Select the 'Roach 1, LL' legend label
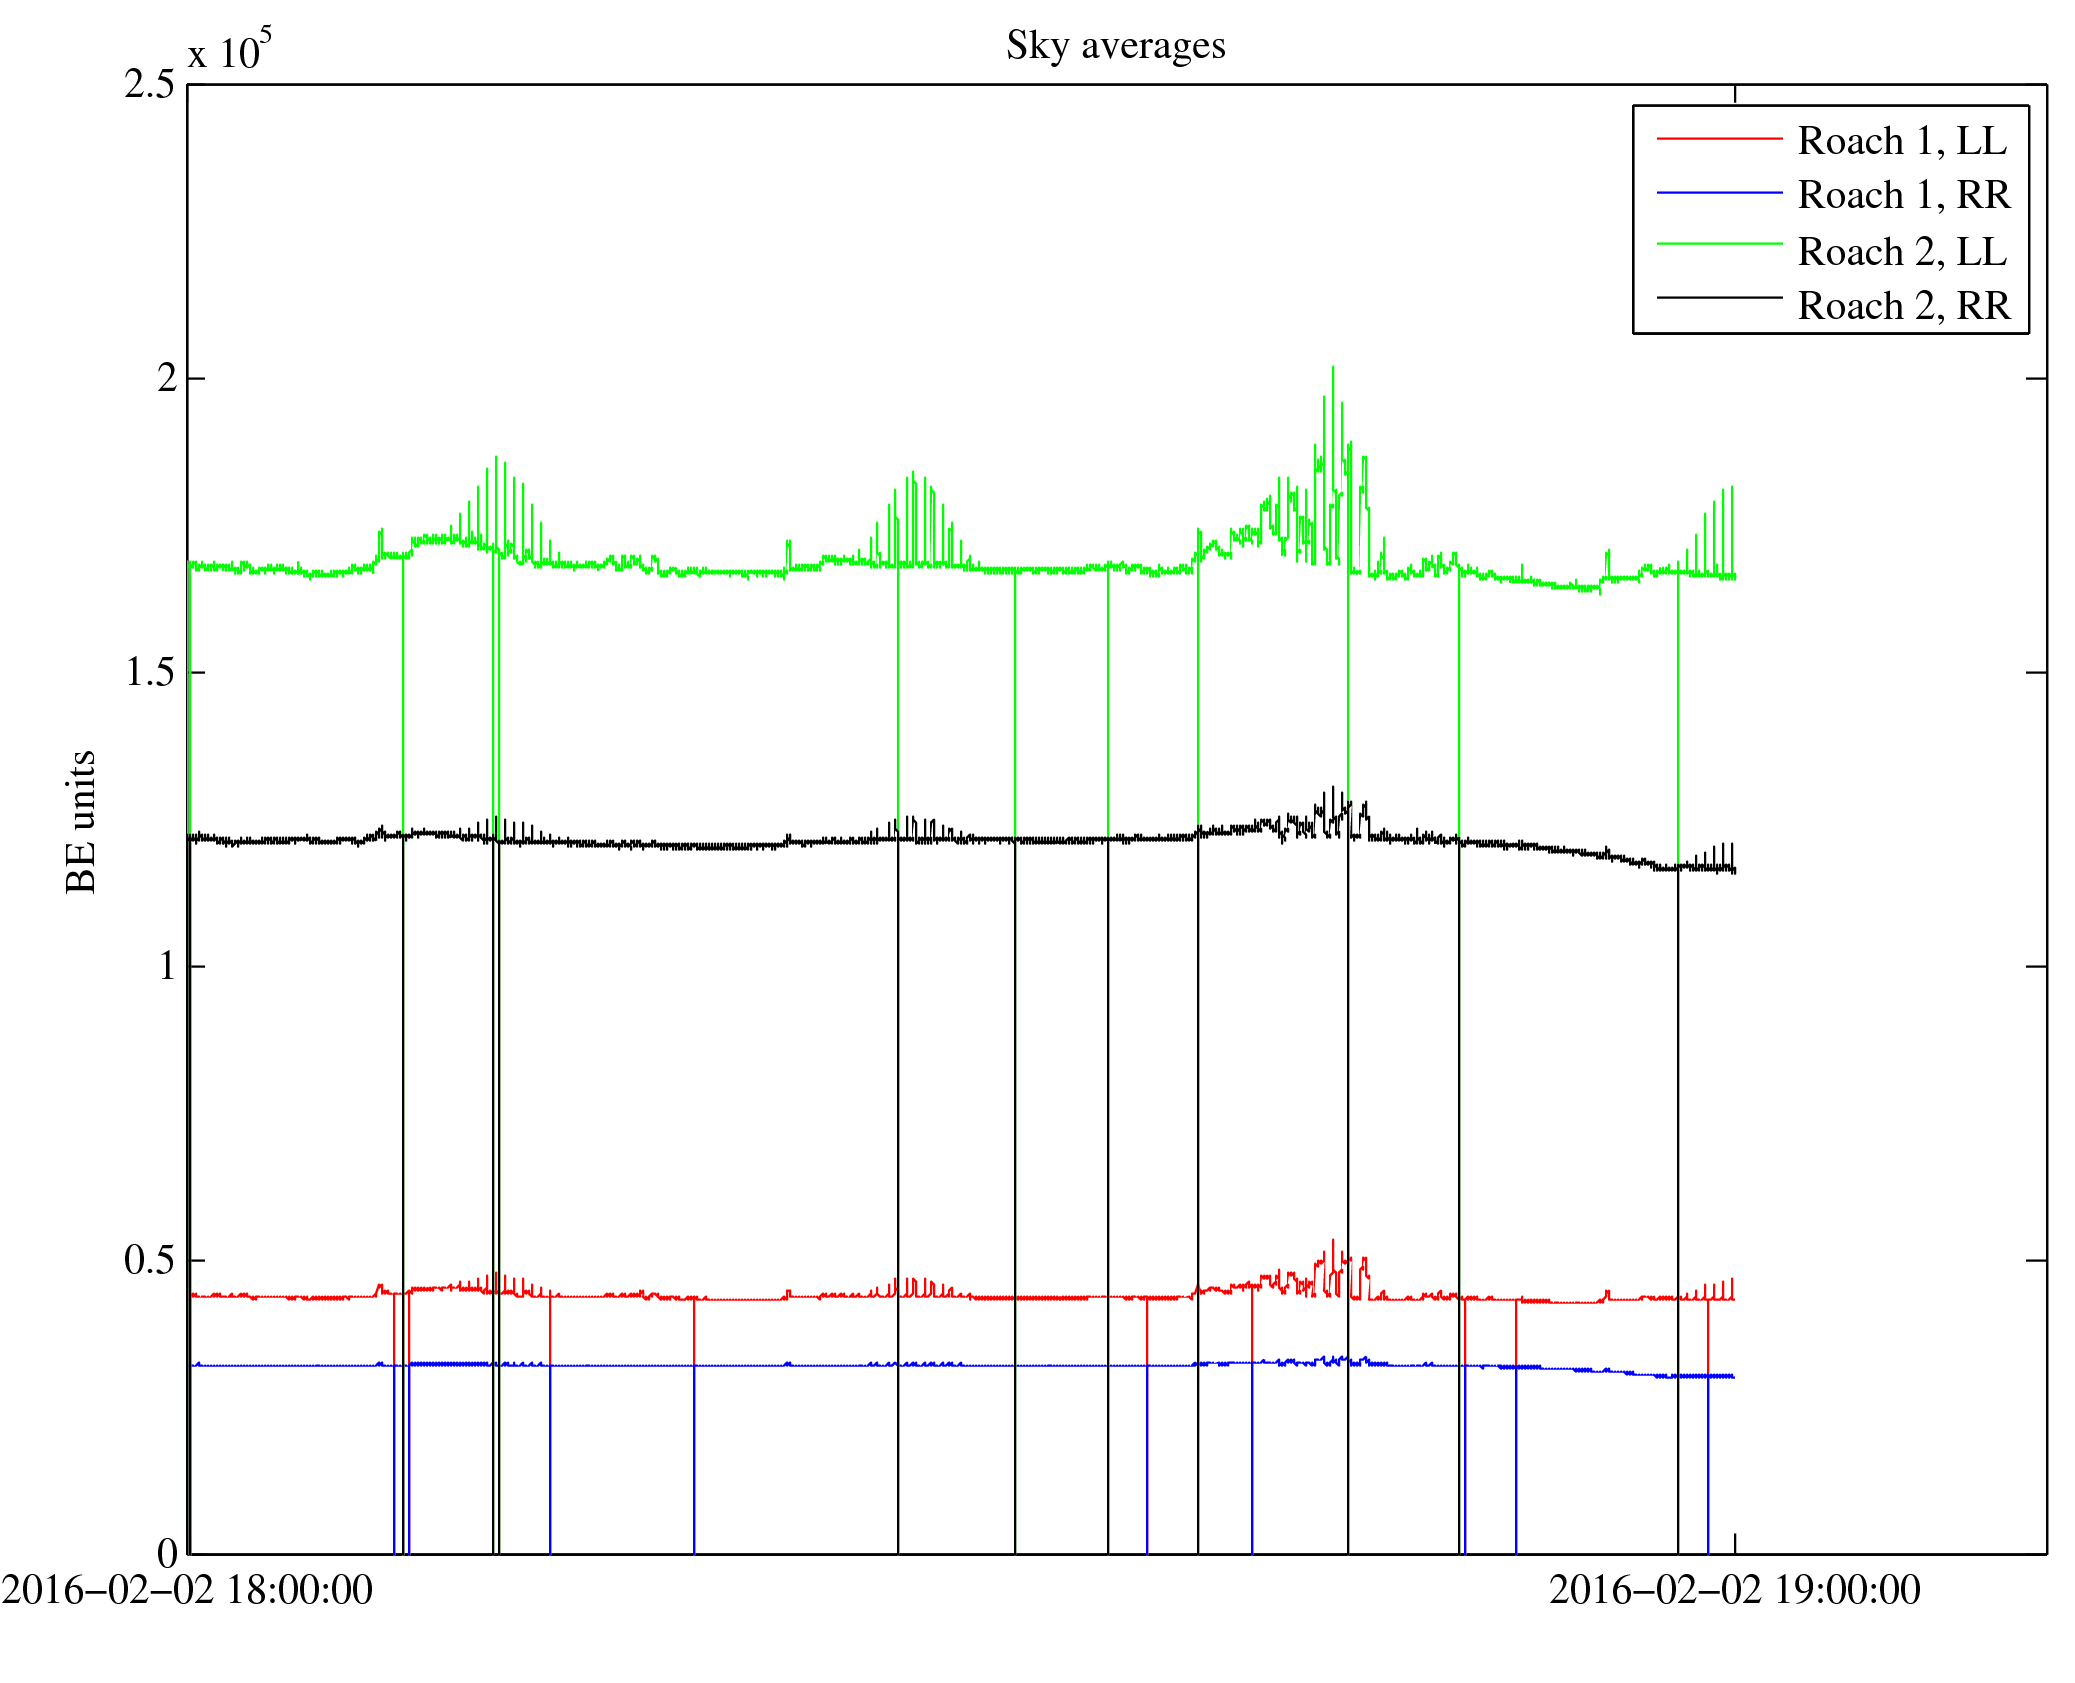The image size is (2075, 1683). click(x=1902, y=141)
